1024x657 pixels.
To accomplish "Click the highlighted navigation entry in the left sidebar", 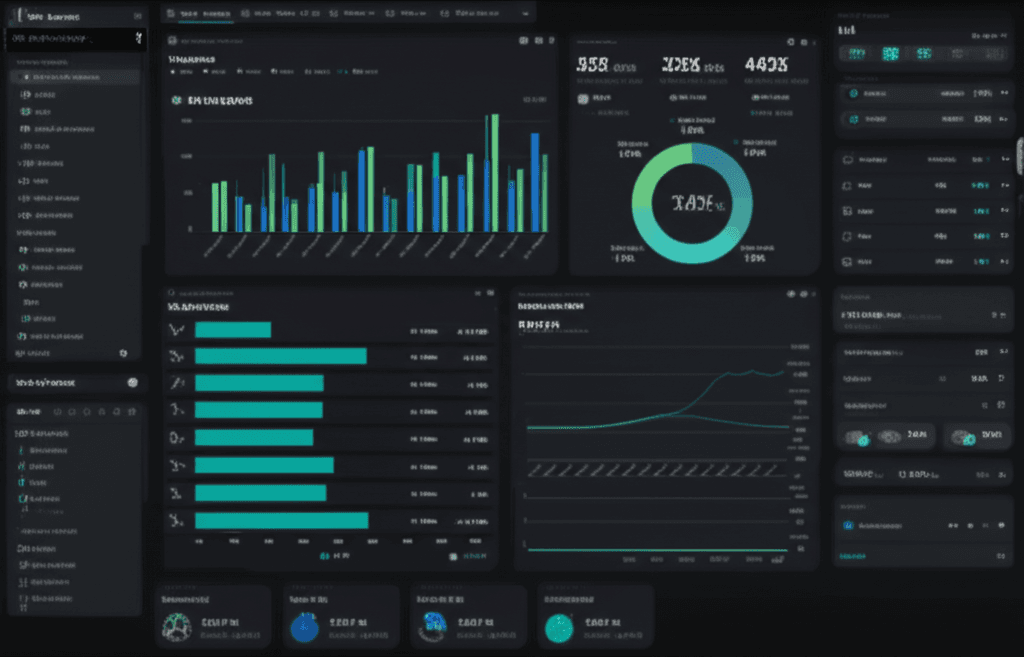I will coord(75,76).
